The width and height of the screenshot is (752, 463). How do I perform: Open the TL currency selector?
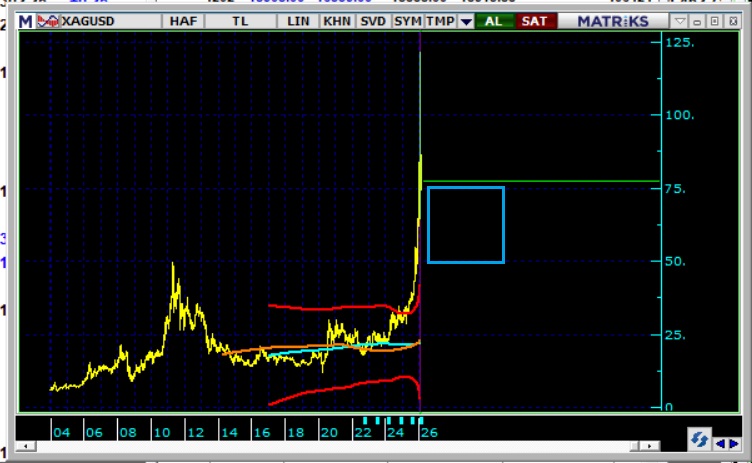click(240, 21)
